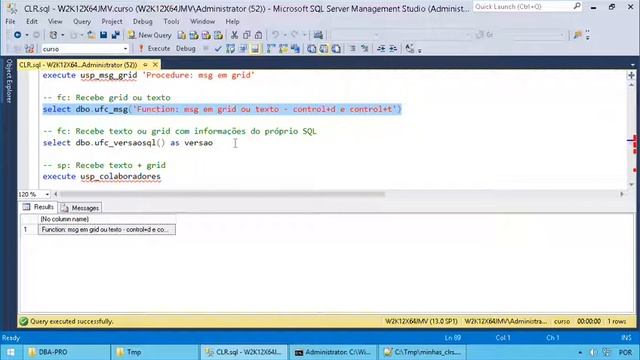The height and width of the screenshot is (360, 640).
Task: Click the result cell 'Function: msg em grid ou texto'
Action: [x=107, y=230]
